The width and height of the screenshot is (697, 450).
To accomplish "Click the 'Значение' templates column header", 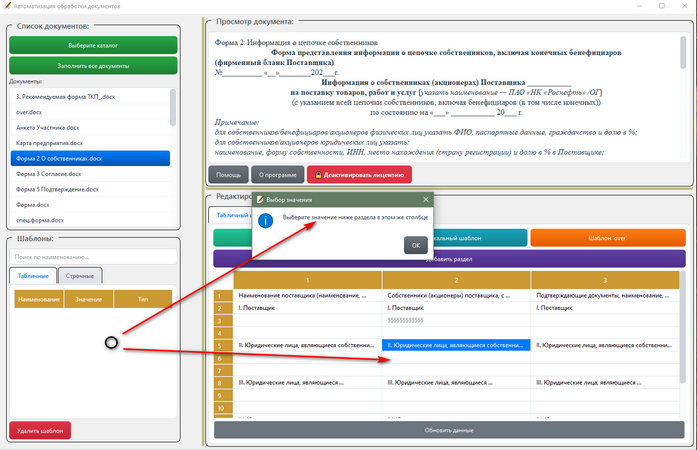I will coord(88,299).
